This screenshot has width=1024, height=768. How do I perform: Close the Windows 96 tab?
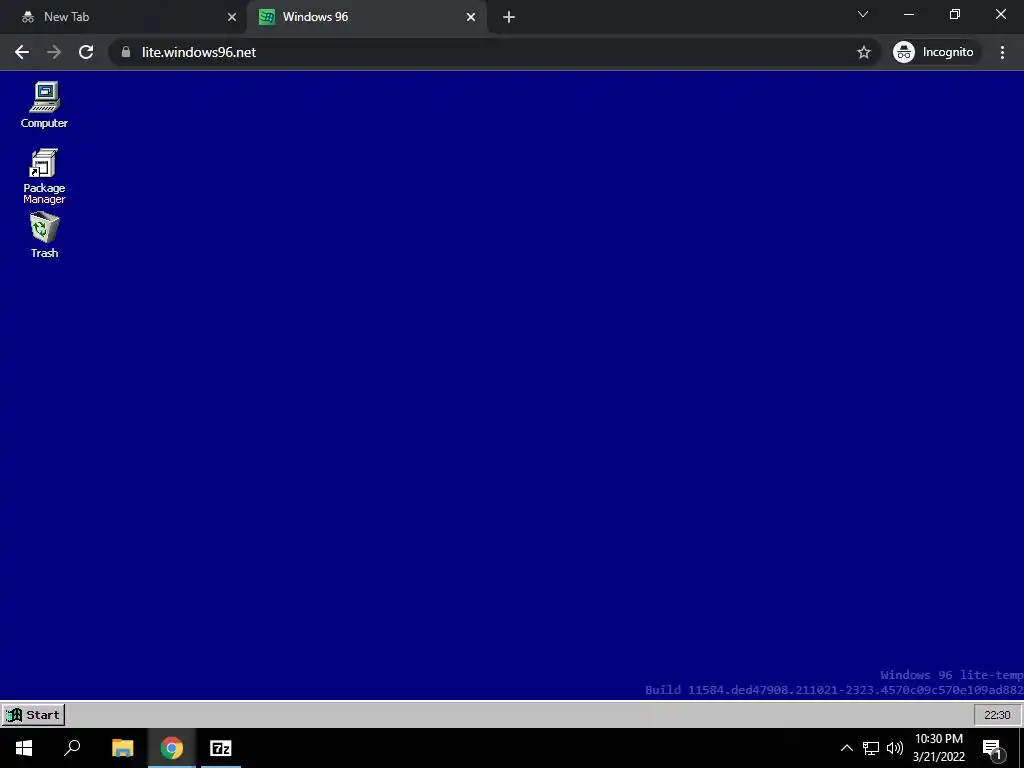[x=471, y=17]
